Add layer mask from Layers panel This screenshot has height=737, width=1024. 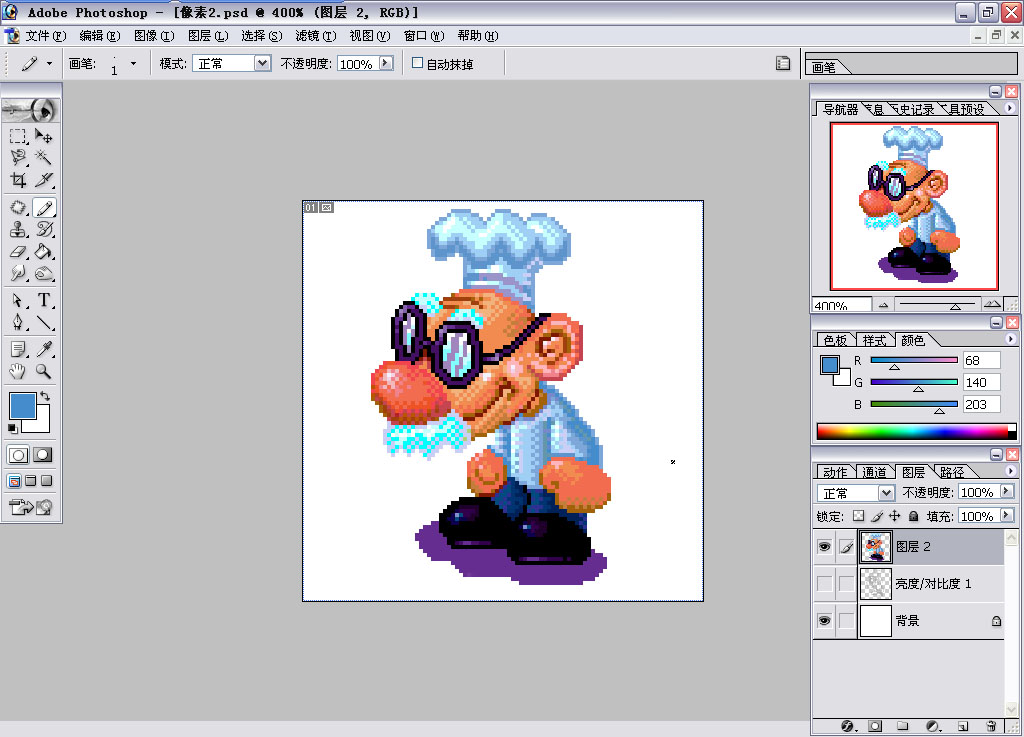(875, 726)
